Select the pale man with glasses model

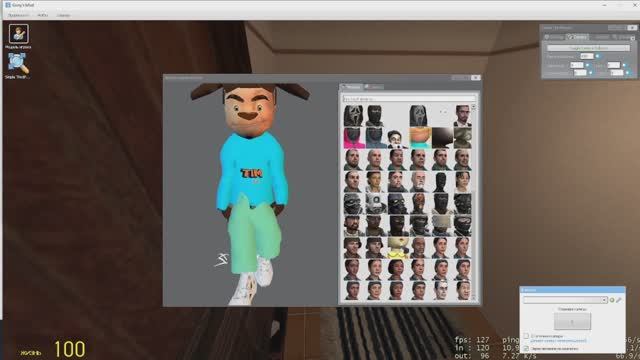tap(442, 291)
